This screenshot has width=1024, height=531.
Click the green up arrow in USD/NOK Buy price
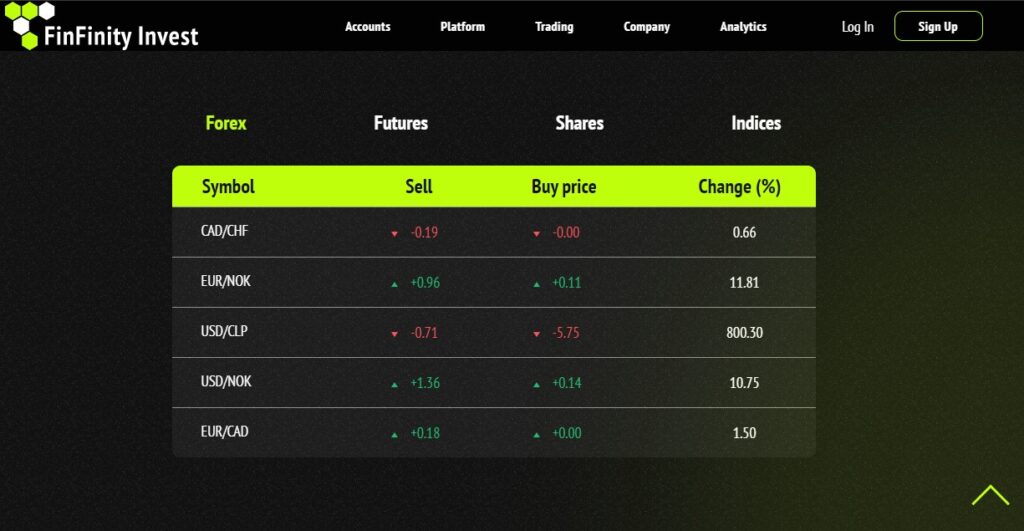click(536, 385)
